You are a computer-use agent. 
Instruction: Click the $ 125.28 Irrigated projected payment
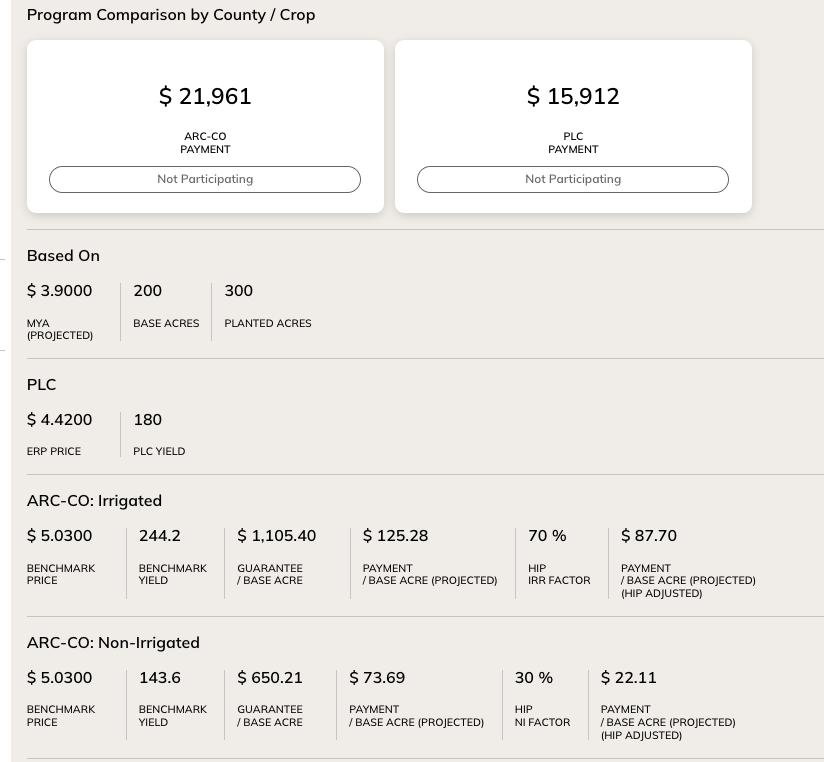pyautogui.click(x=395, y=536)
